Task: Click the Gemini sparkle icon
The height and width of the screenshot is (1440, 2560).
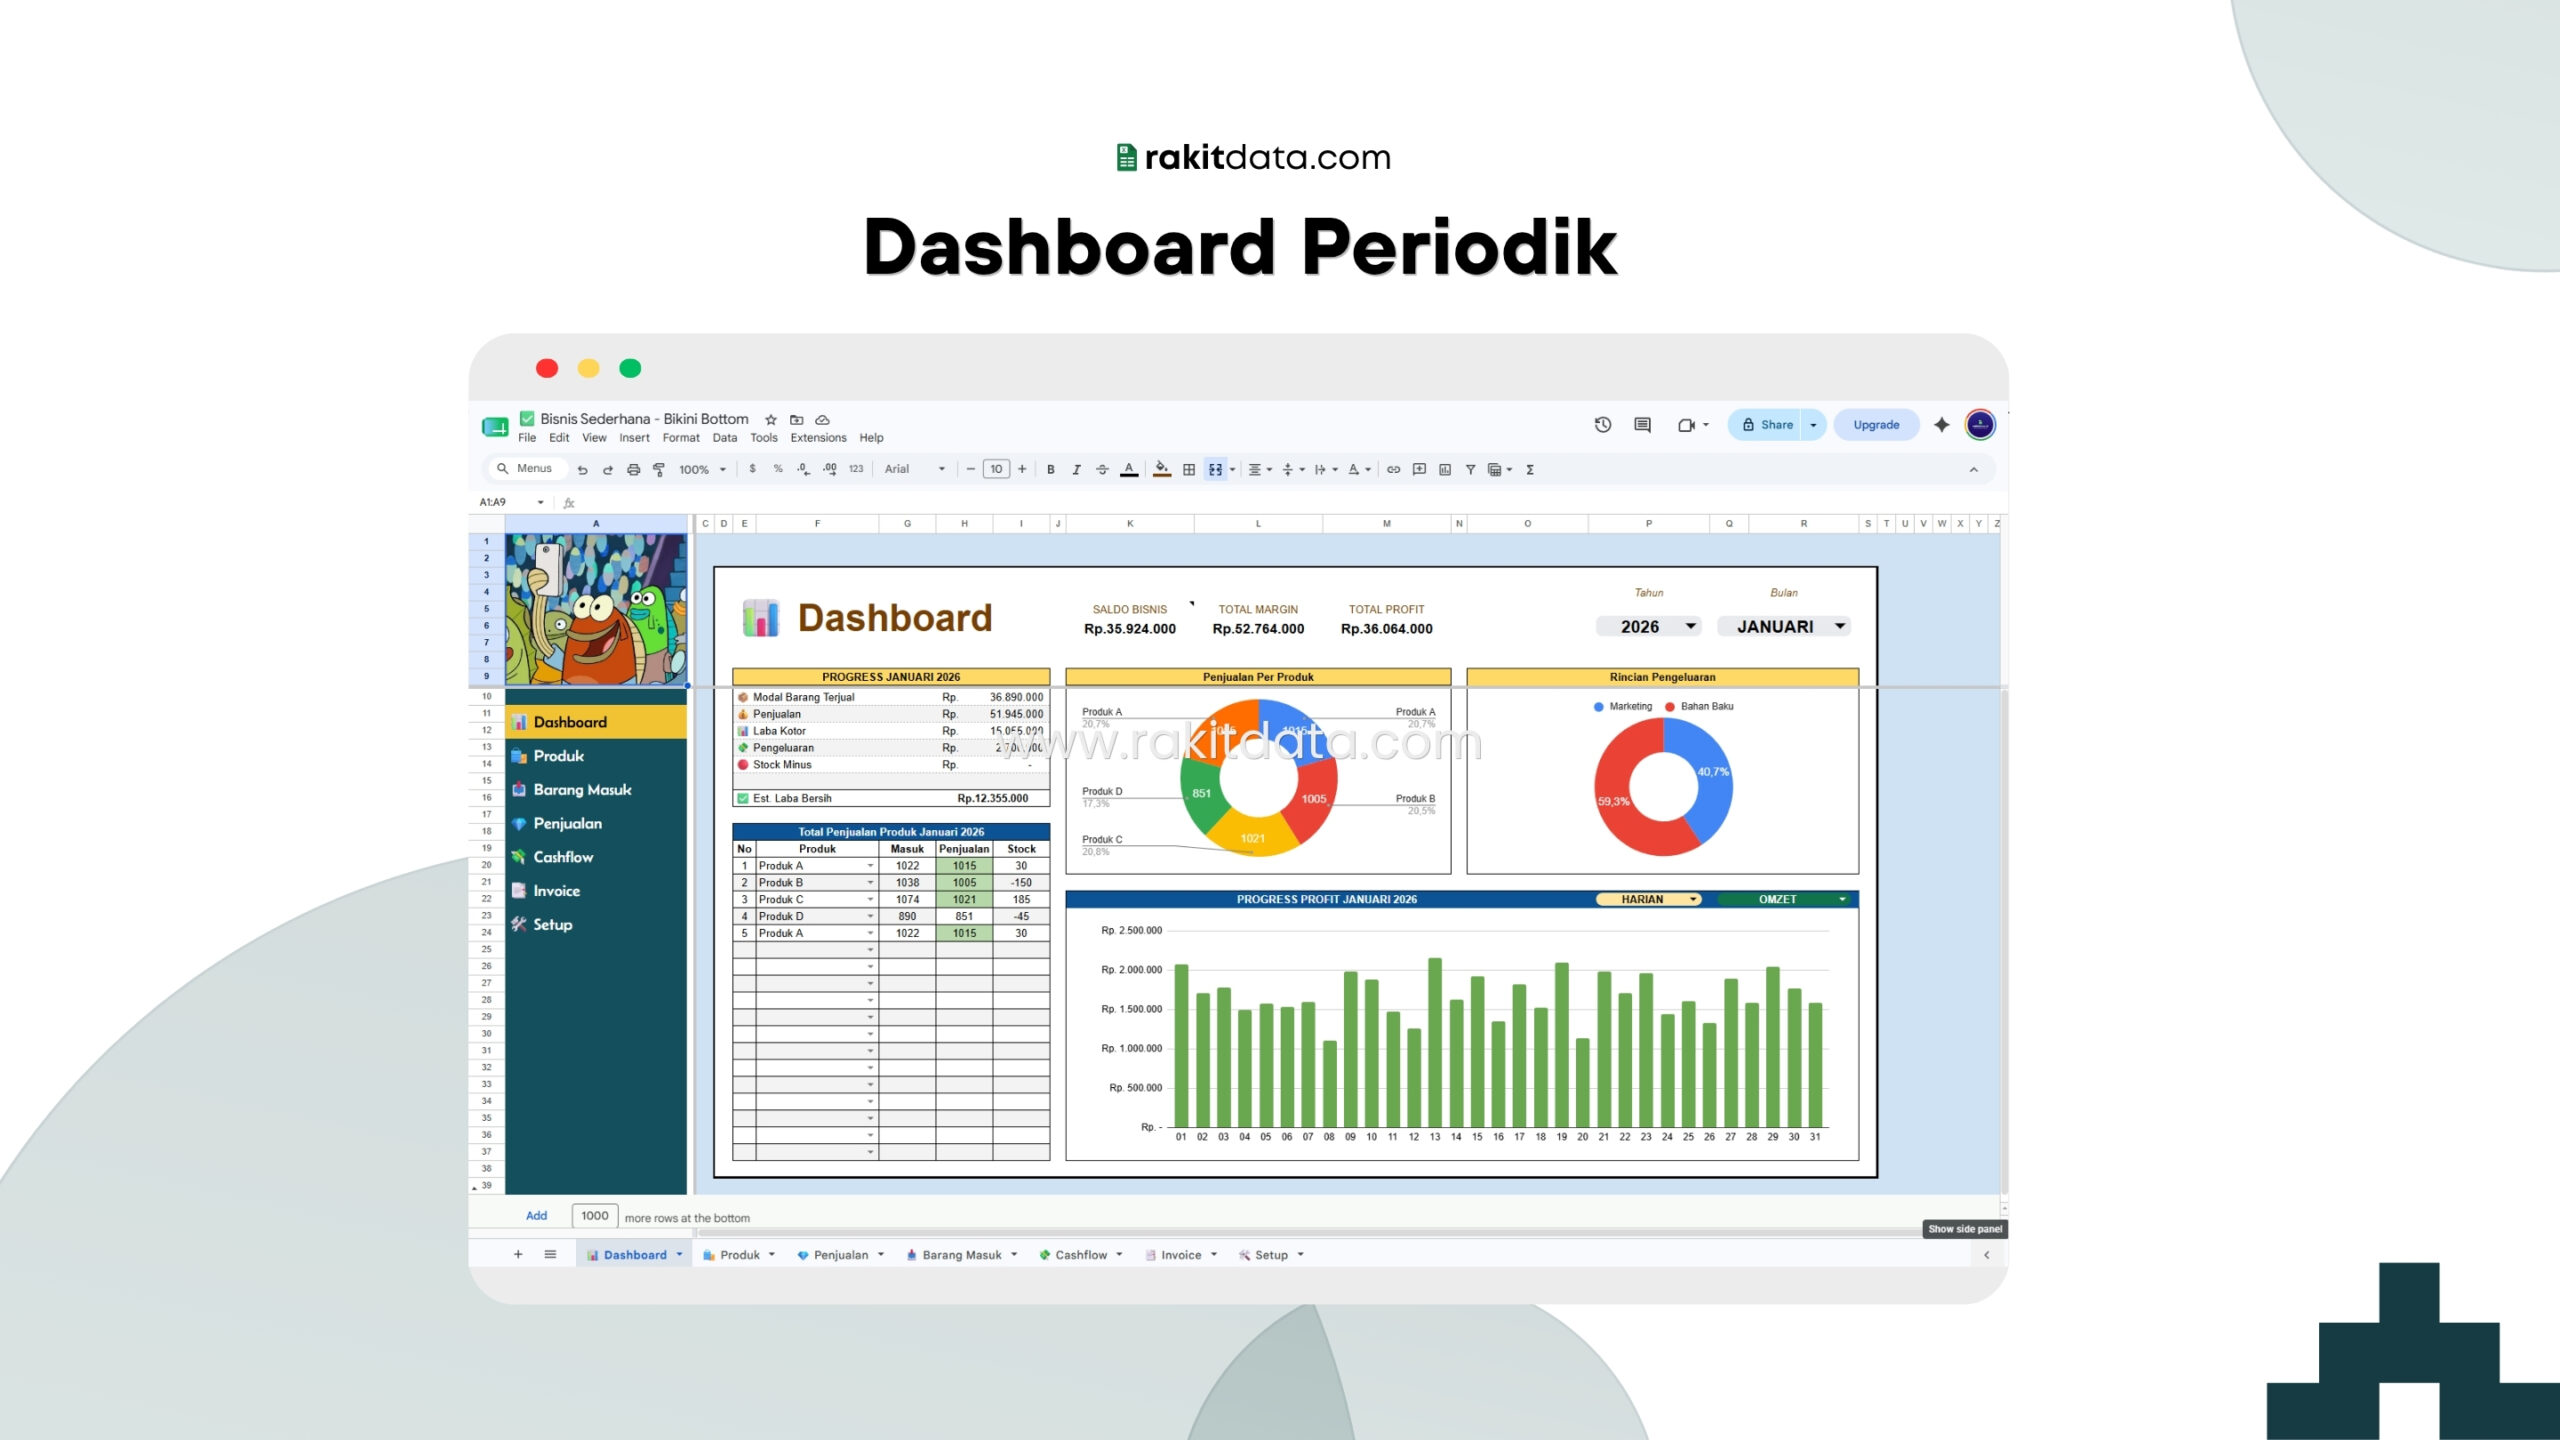Action: [1942, 425]
